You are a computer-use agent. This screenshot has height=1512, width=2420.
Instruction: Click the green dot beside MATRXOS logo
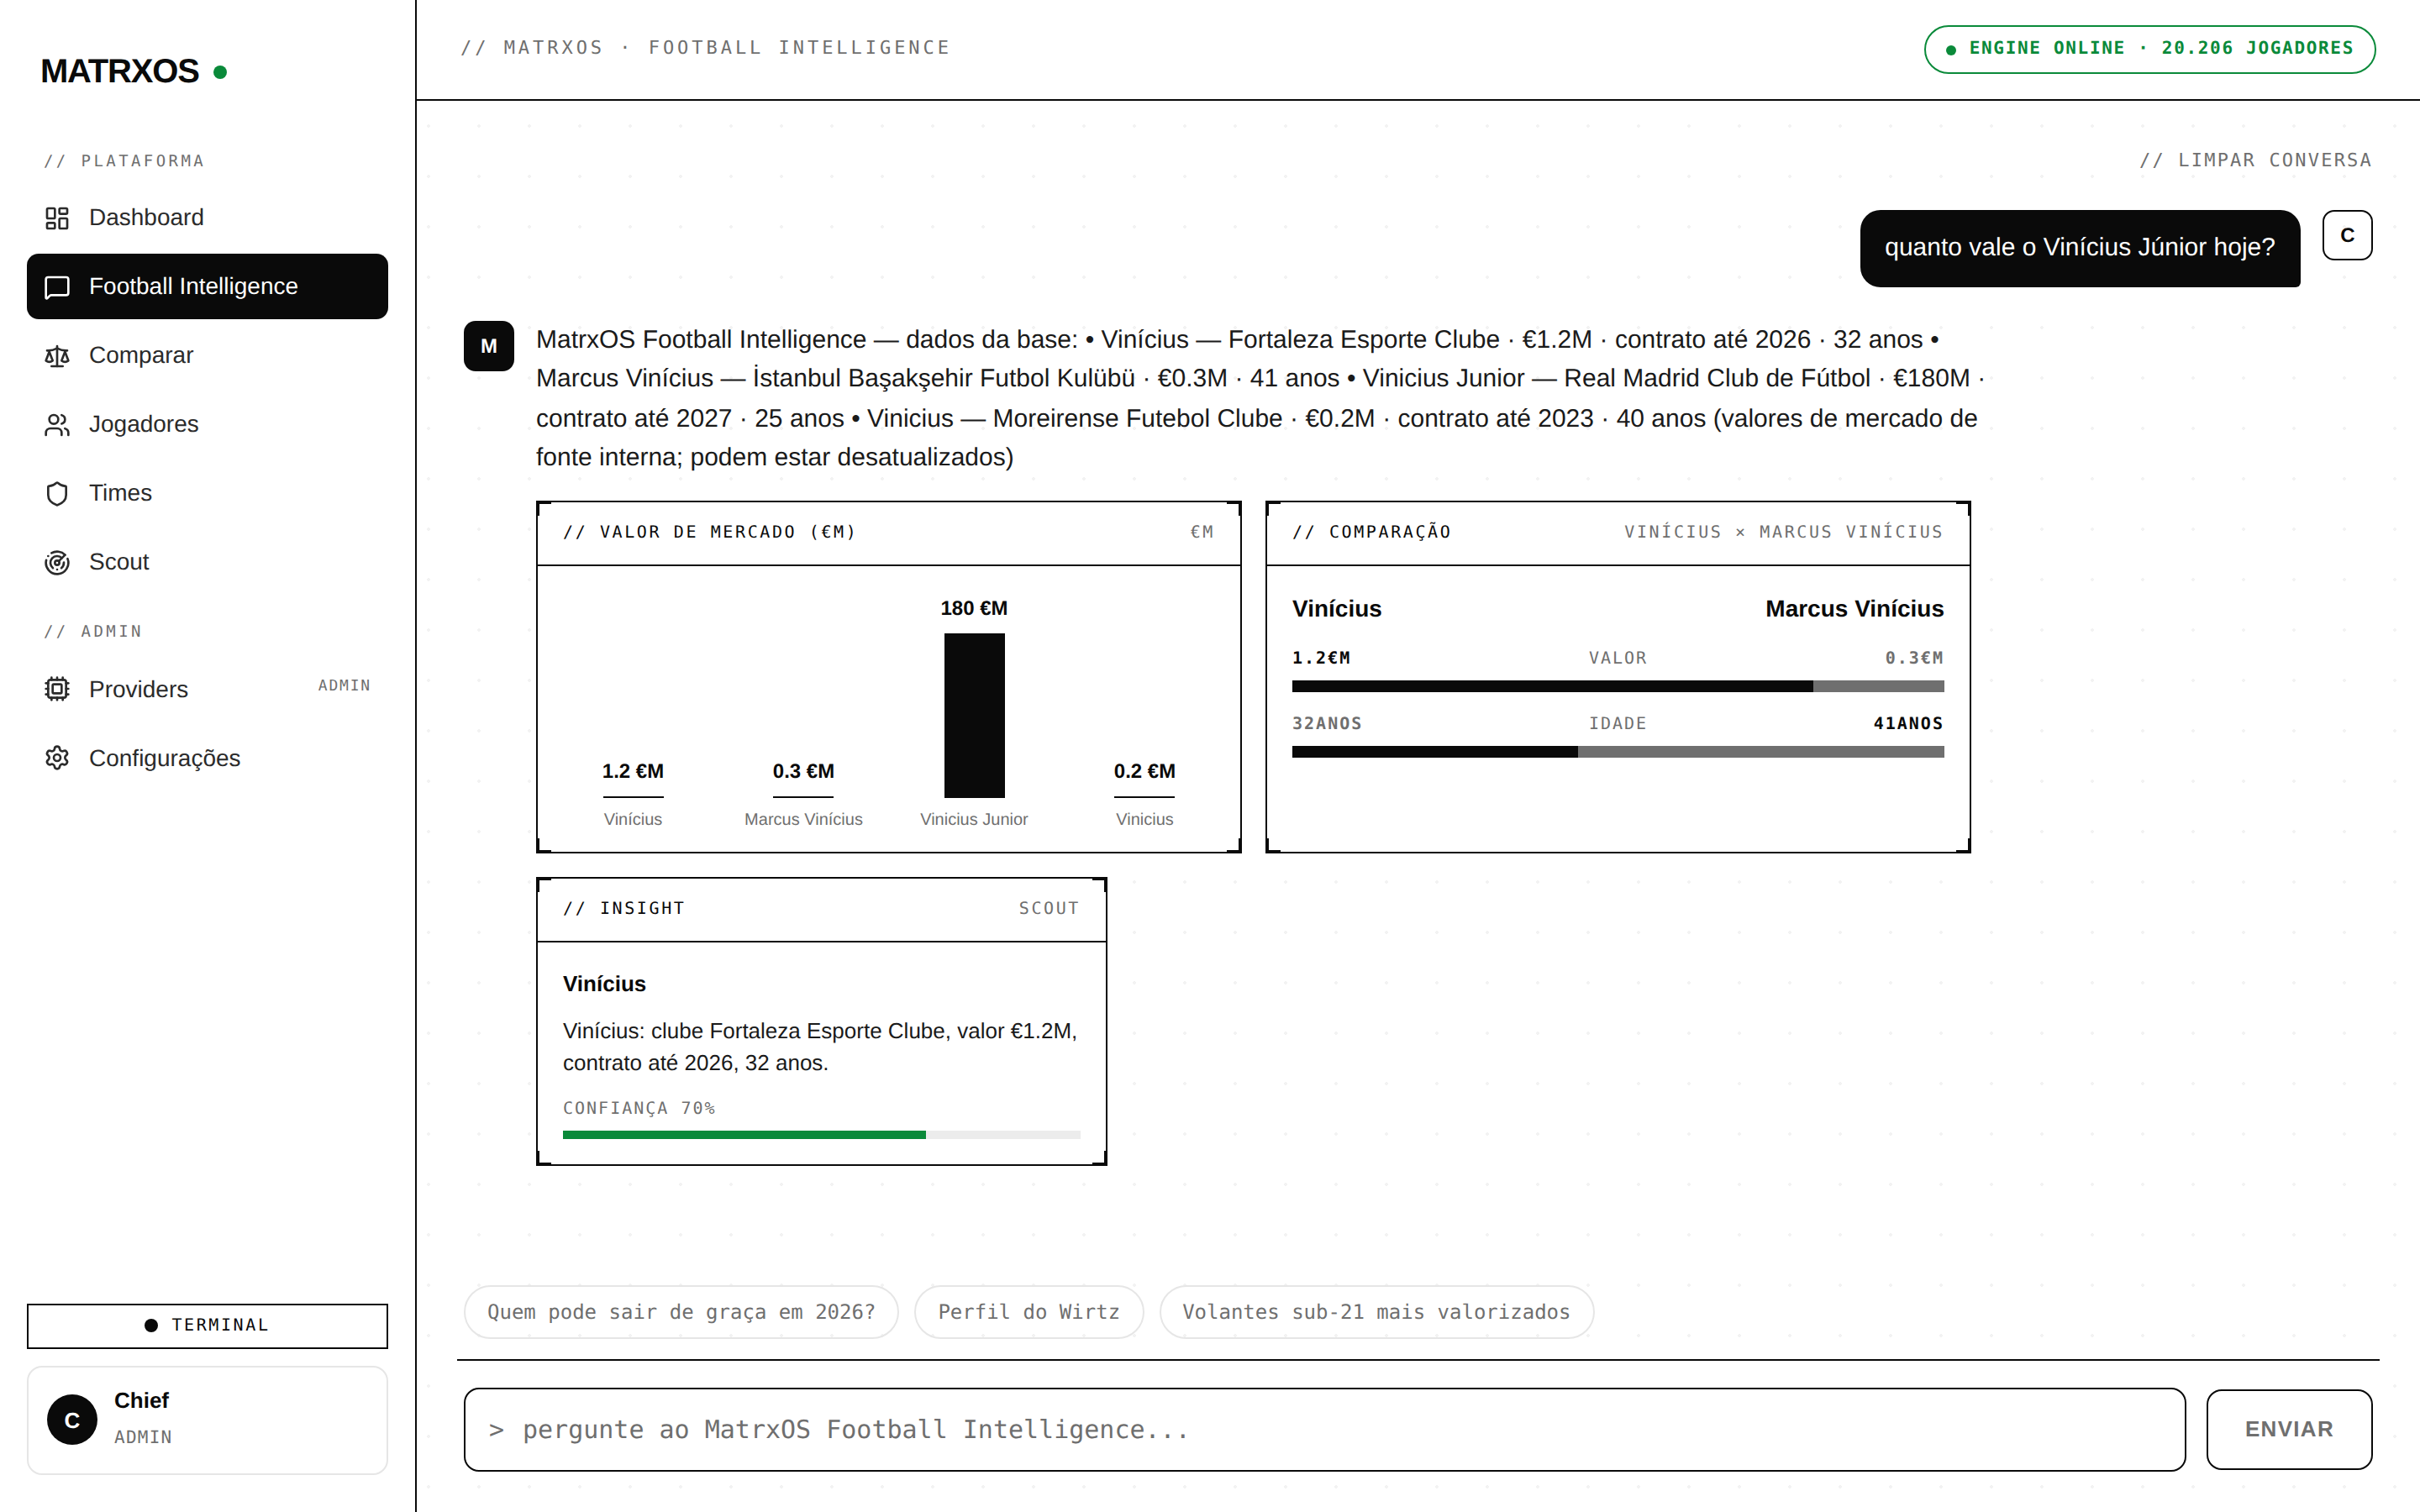pyautogui.click(x=220, y=72)
